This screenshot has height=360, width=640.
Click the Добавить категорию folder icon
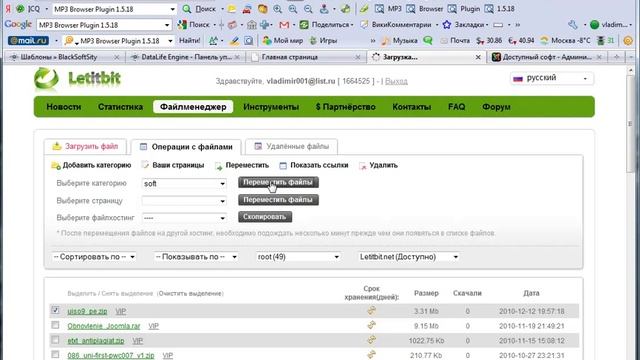(56, 166)
